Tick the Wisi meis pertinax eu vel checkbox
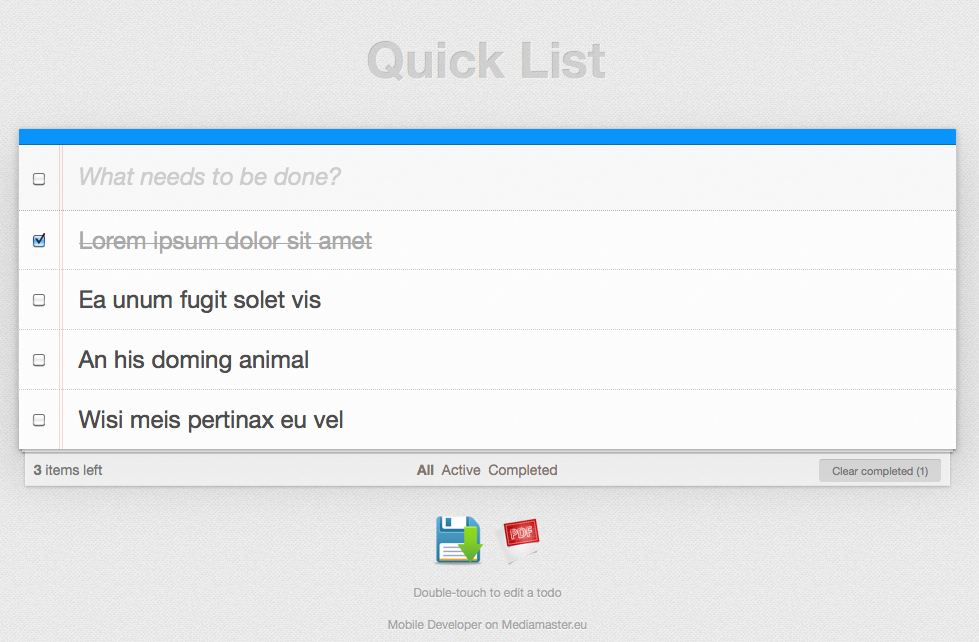The height and width of the screenshot is (642, 979). tap(39, 420)
